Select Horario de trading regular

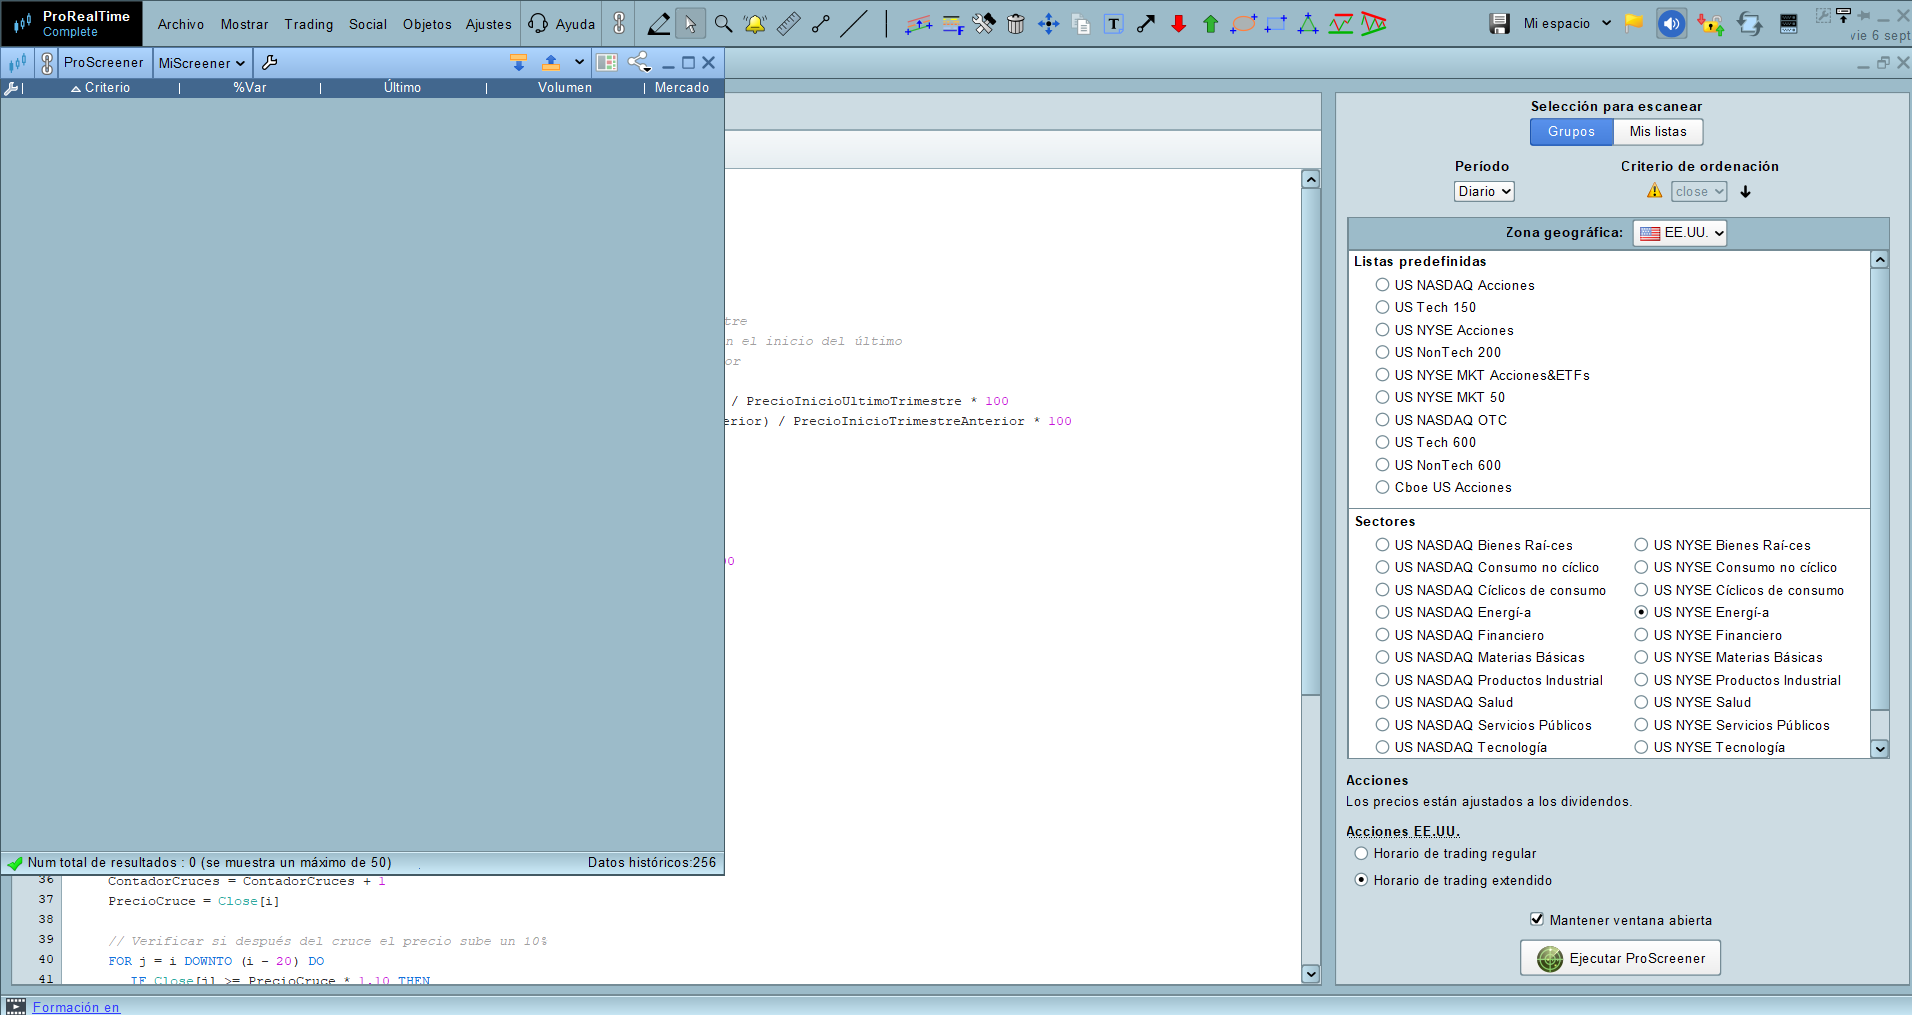pos(1361,854)
